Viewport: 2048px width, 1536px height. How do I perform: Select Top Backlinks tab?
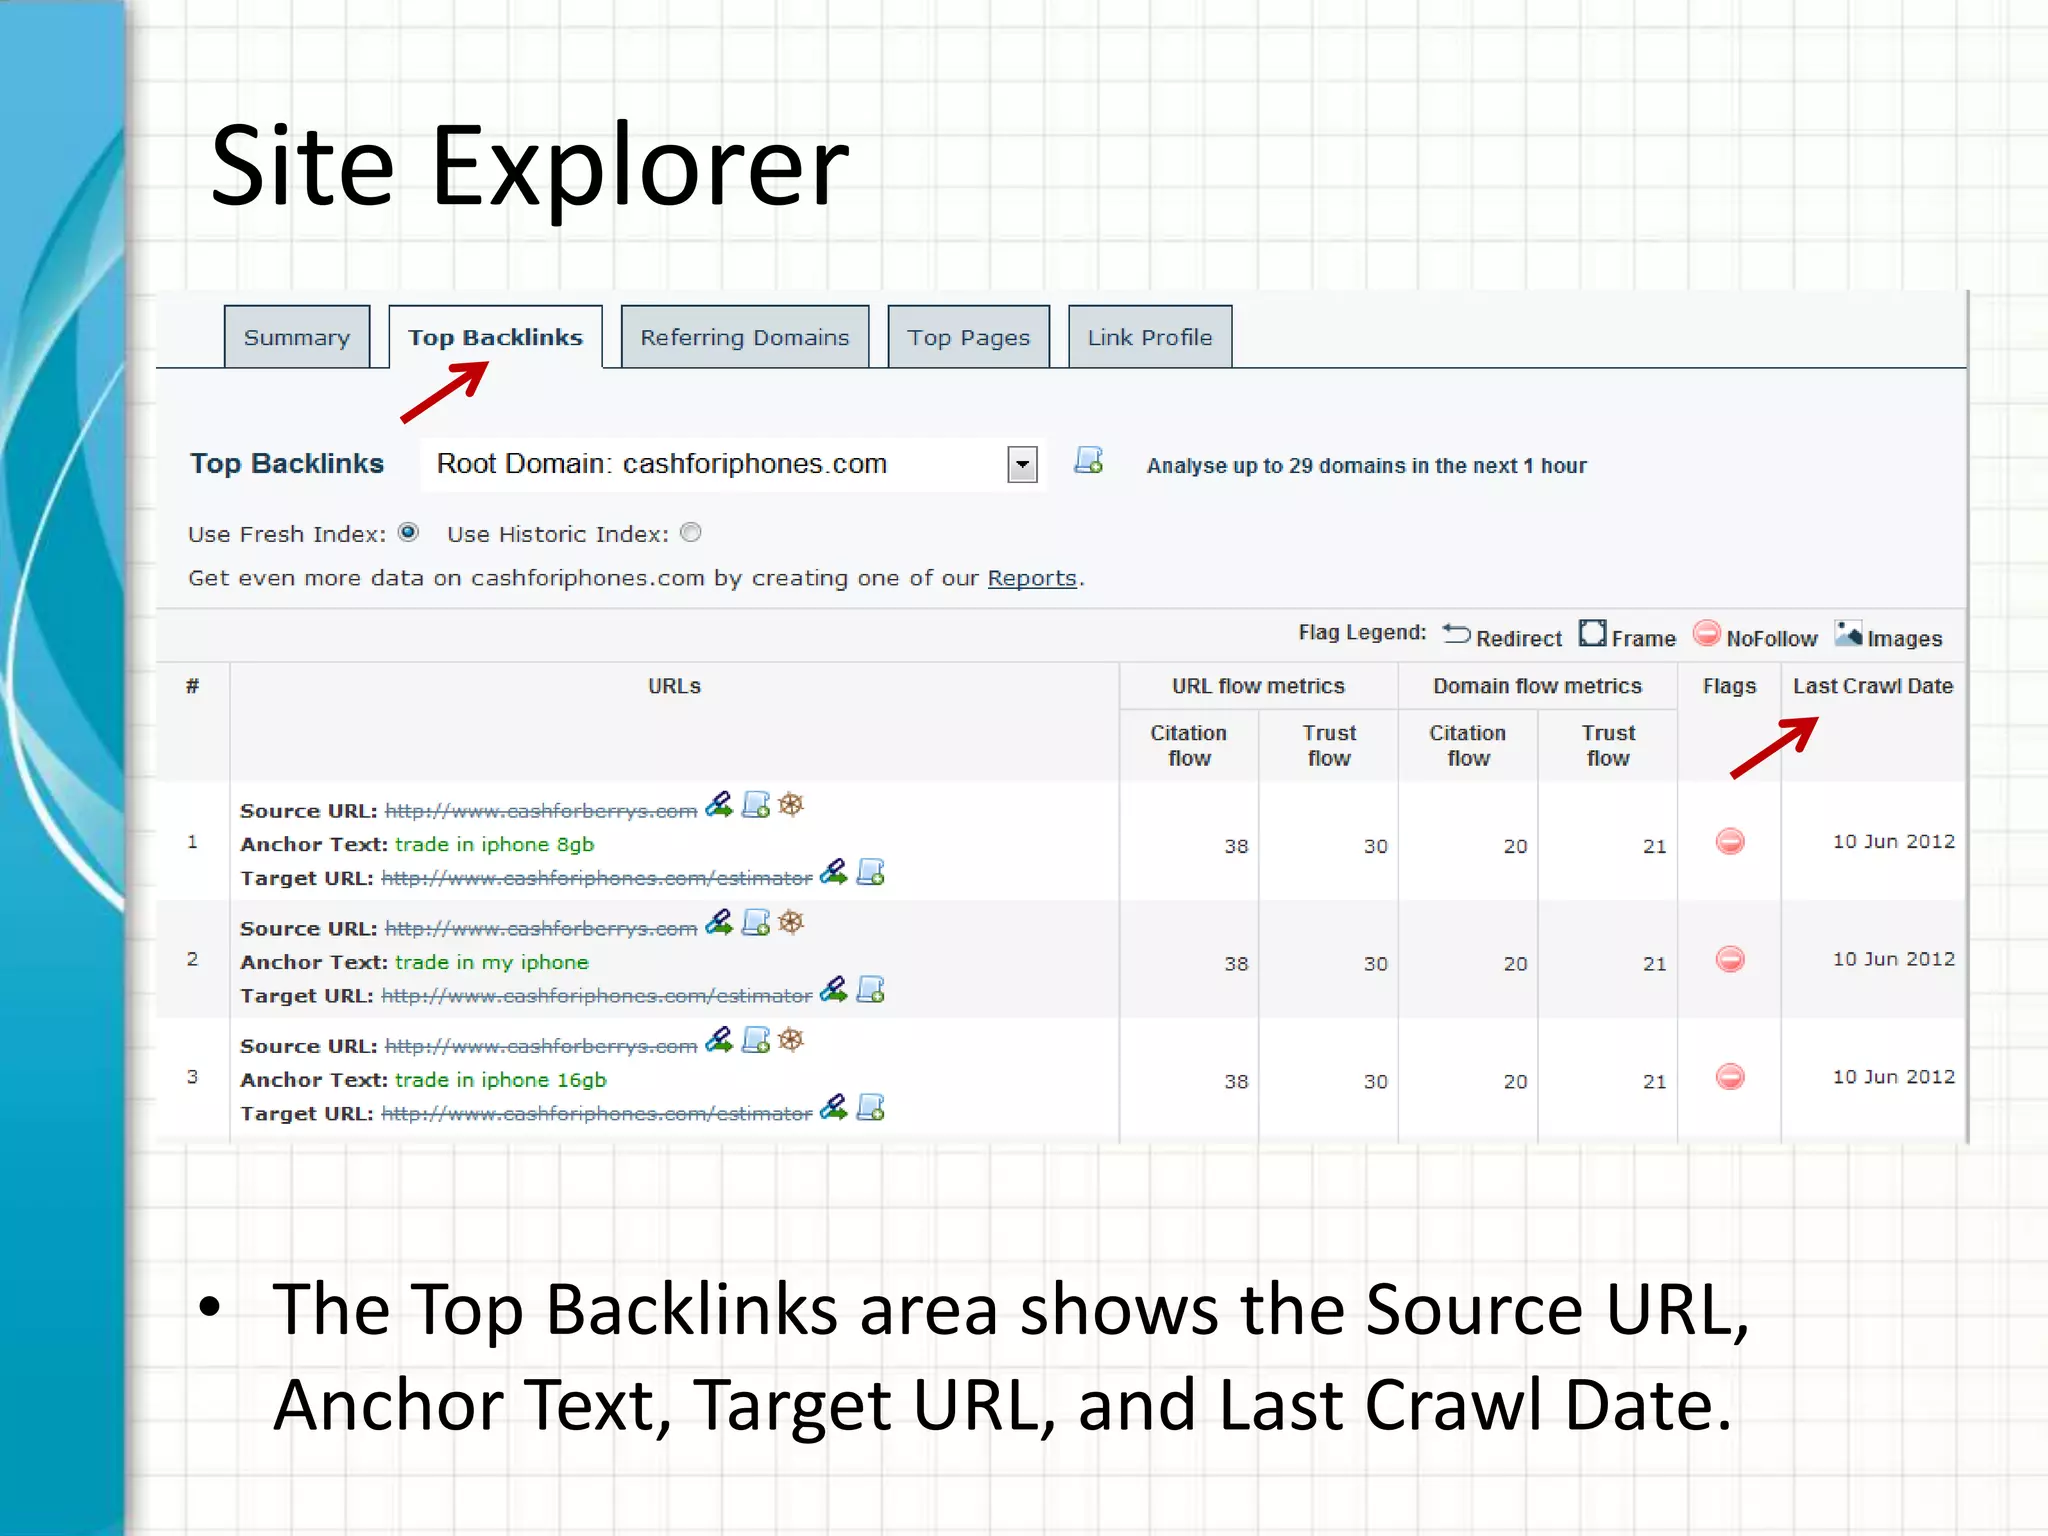495,337
